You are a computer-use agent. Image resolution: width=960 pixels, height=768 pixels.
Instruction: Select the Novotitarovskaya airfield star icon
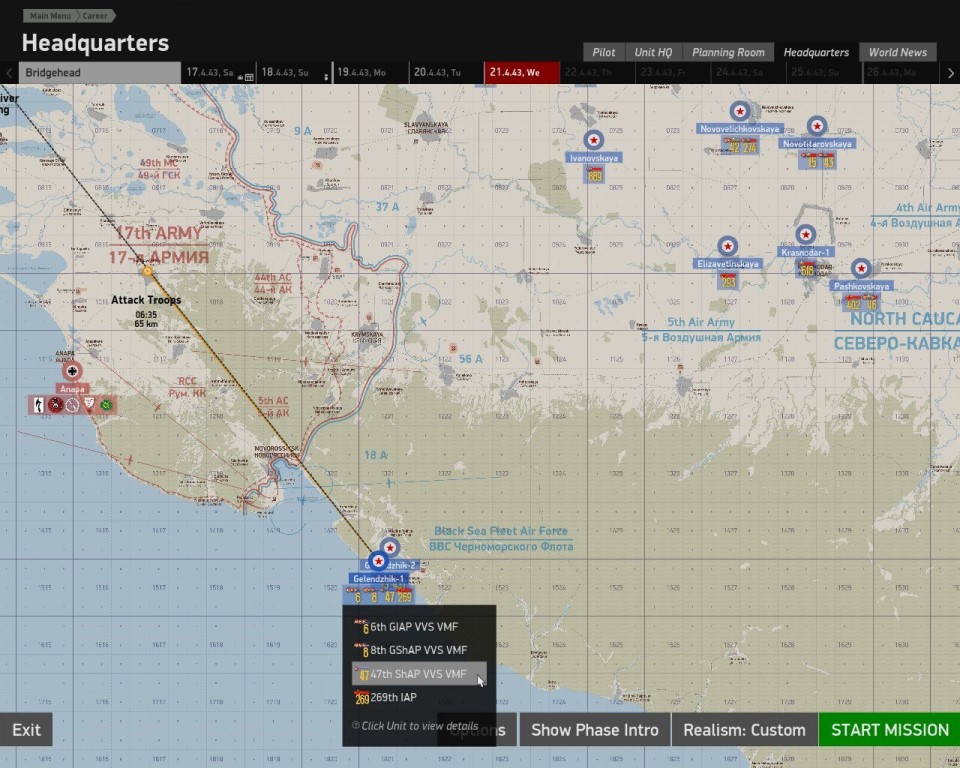(817, 127)
